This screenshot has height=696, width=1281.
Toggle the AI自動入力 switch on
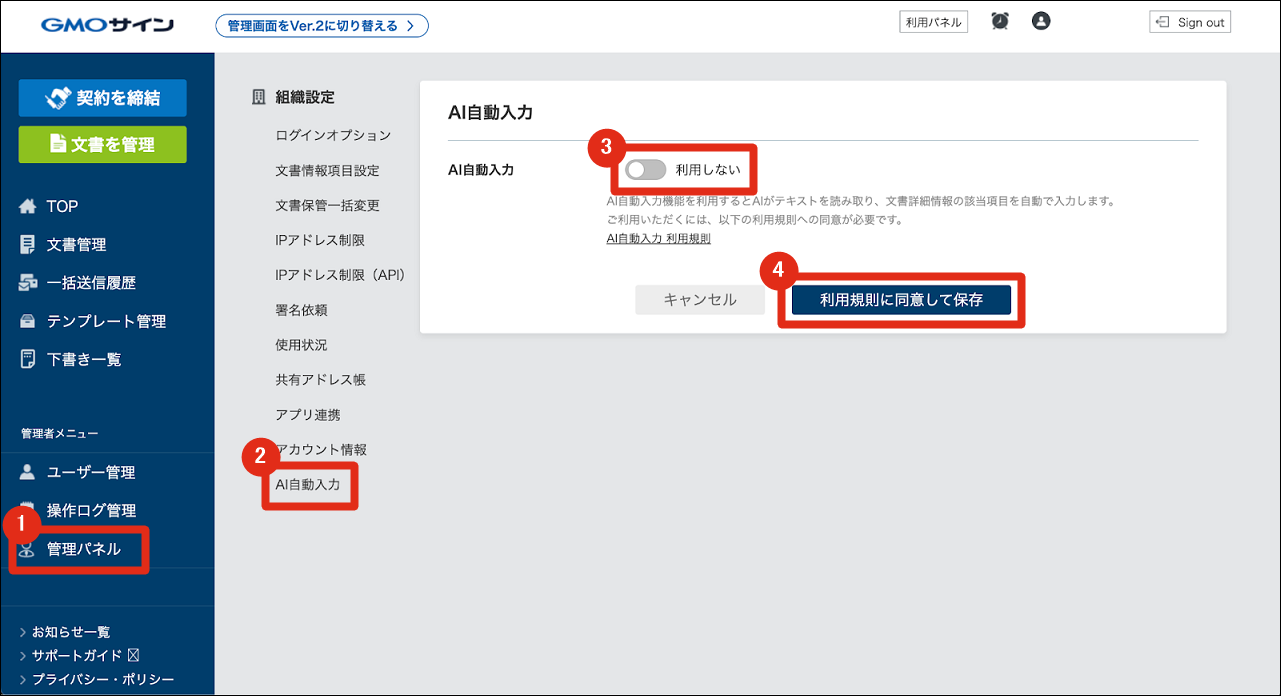[645, 170]
